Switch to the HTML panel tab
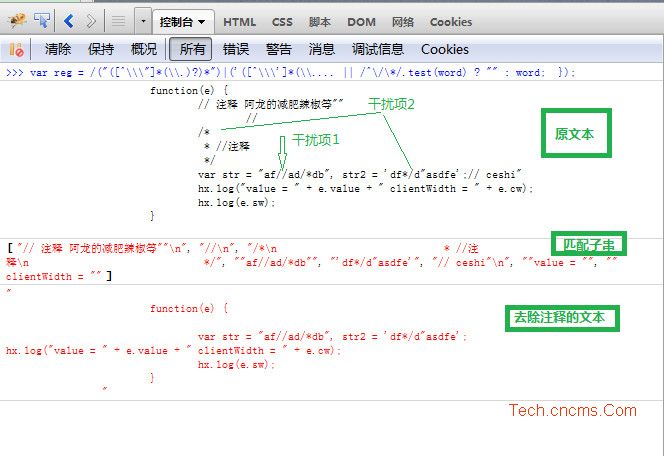The width and height of the screenshot is (664, 456). [240, 21]
